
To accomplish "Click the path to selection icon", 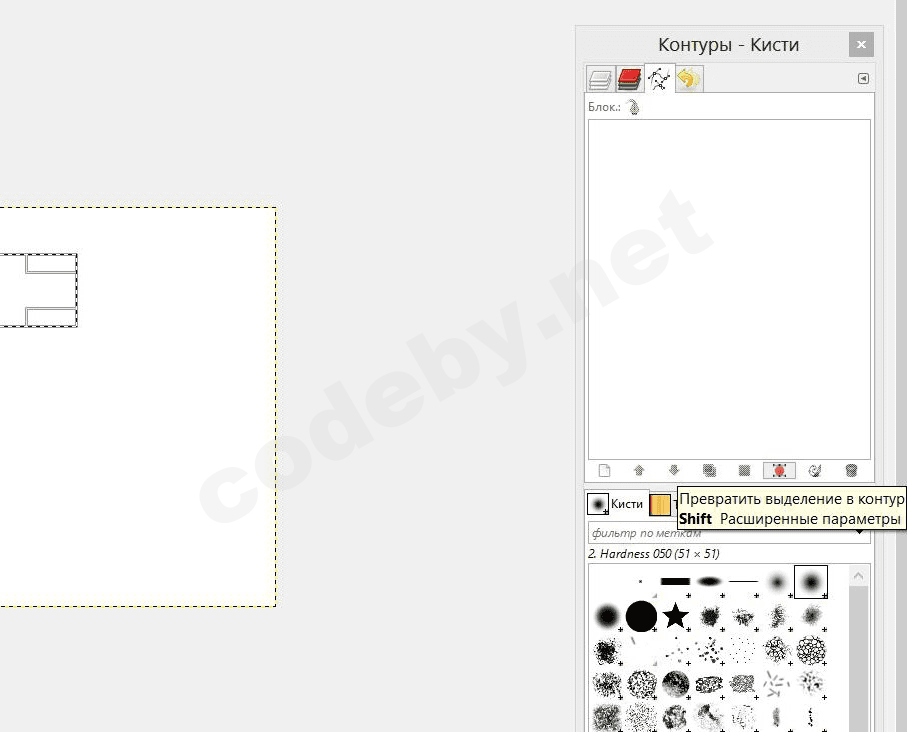I will [x=744, y=470].
